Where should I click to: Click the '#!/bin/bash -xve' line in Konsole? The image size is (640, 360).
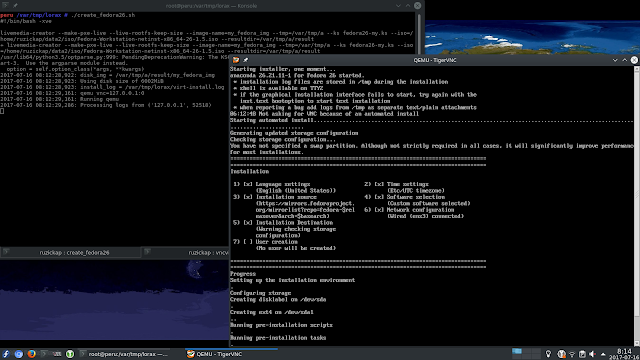(x=26, y=21)
